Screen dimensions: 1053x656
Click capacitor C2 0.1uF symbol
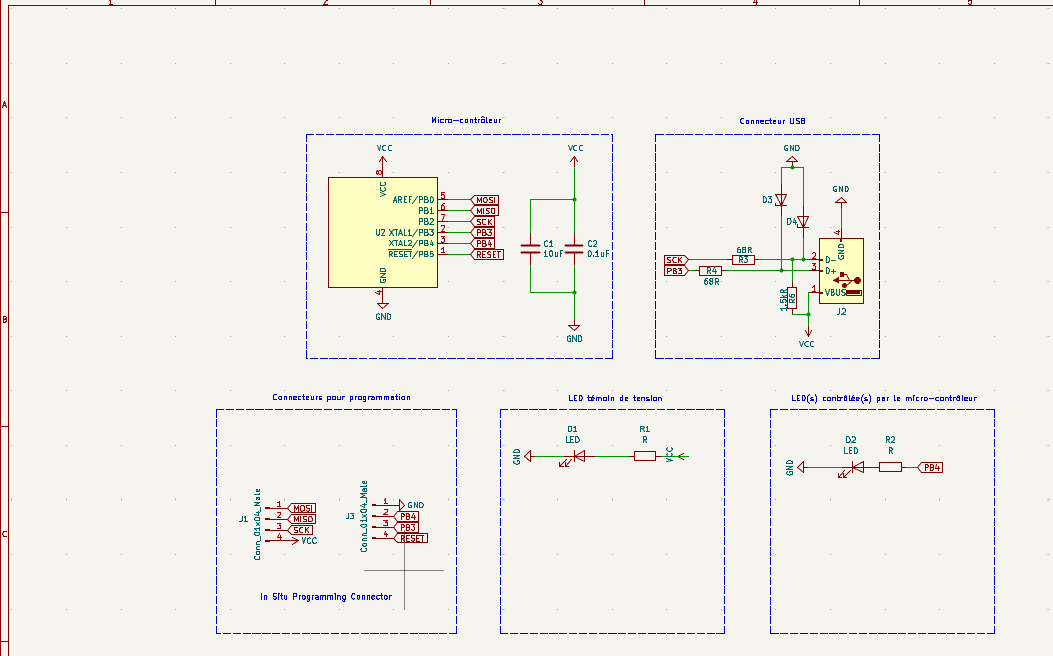(574, 247)
